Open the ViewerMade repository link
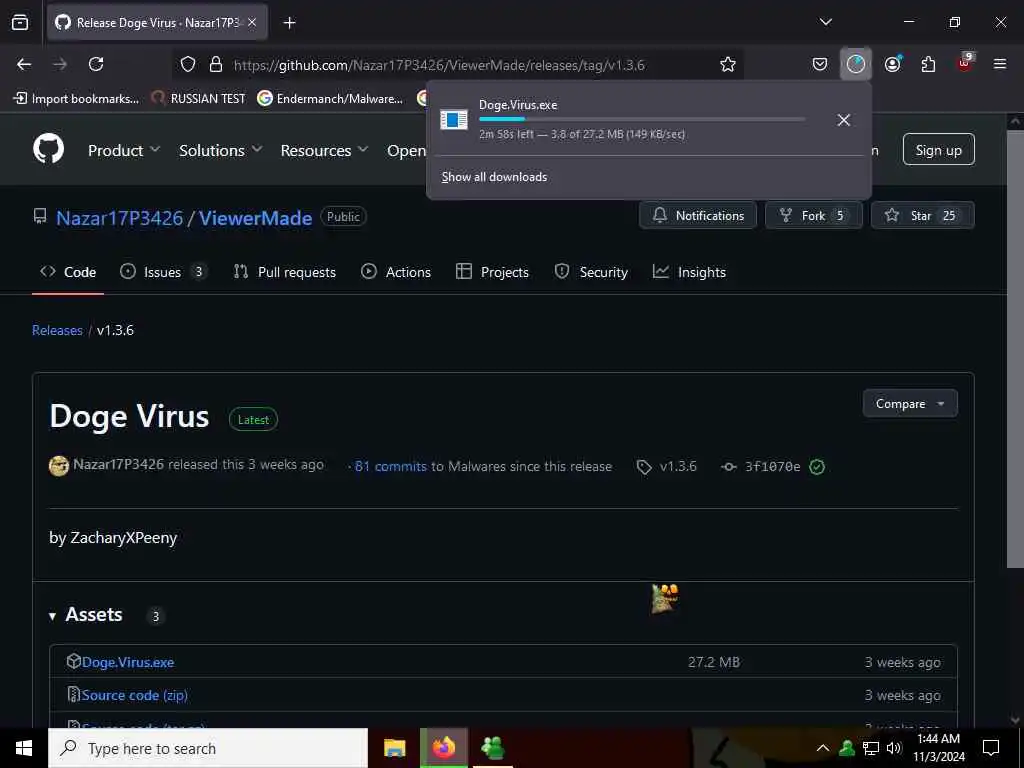The height and width of the screenshot is (768, 1024). tap(255, 218)
